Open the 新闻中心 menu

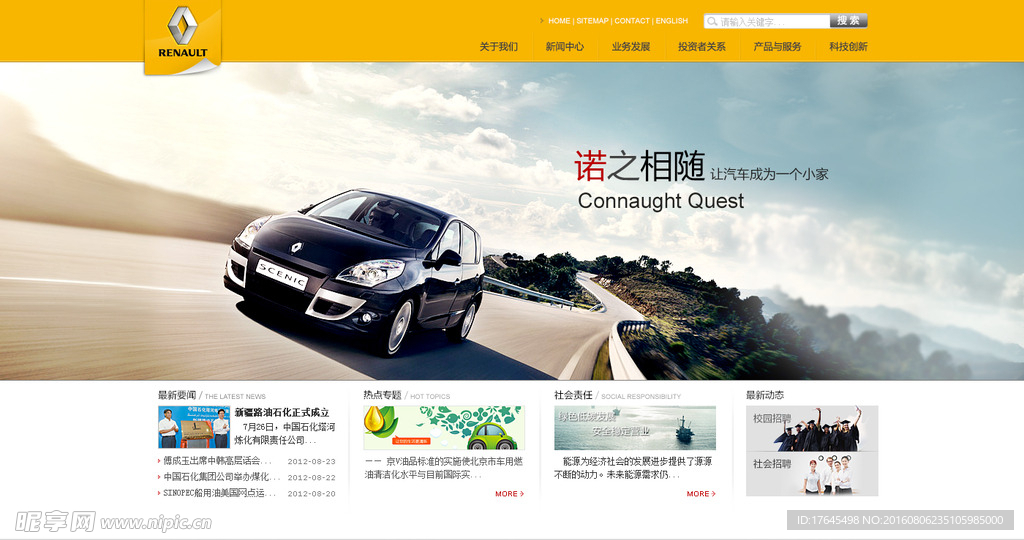(x=565, y=46)
